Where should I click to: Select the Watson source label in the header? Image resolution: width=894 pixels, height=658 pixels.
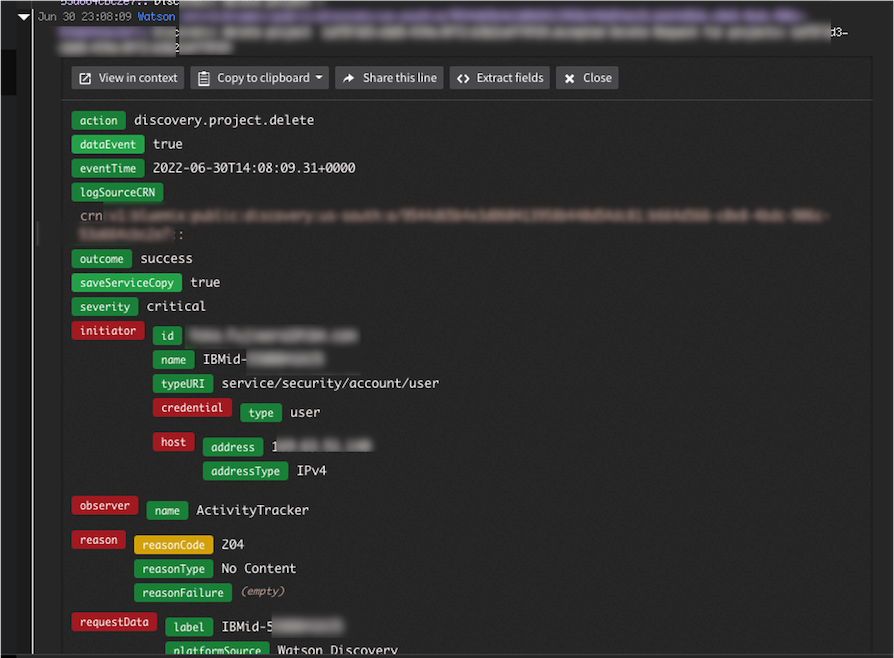156,16
